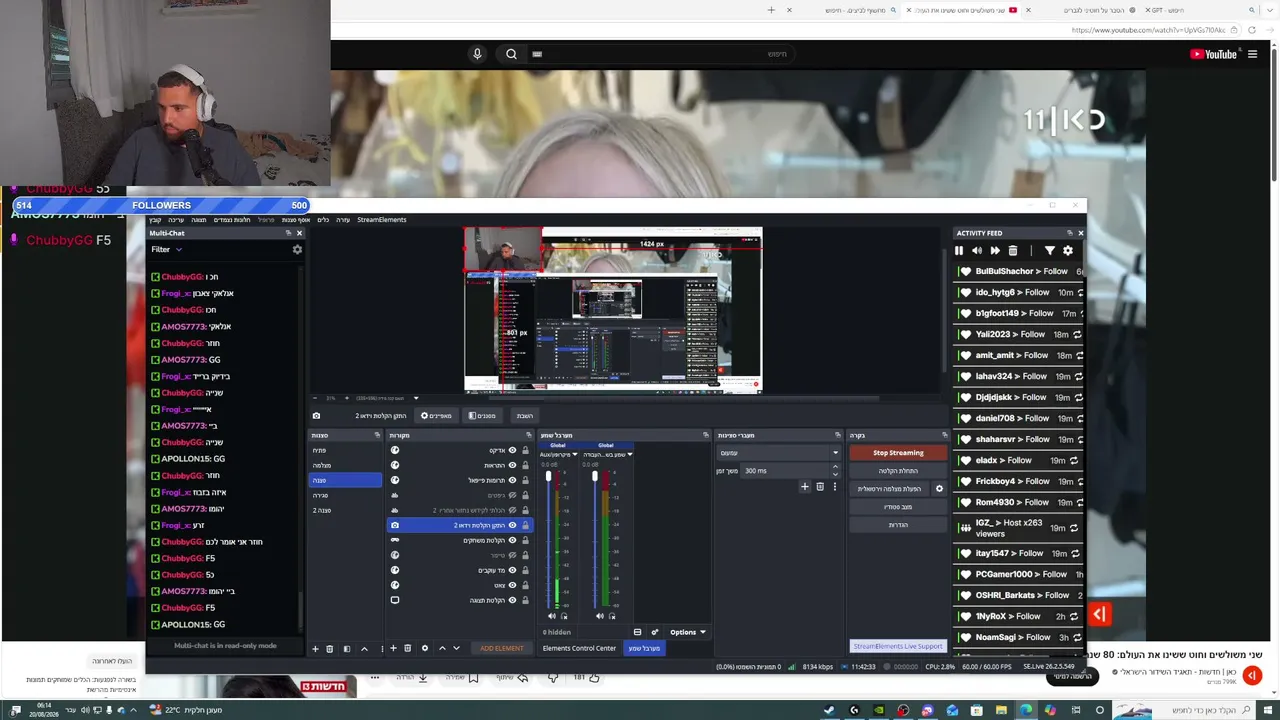Open the scene transition type dropdown
Image resolution: width=1280 pixels, height=720 pixels.
click(778, 453)
